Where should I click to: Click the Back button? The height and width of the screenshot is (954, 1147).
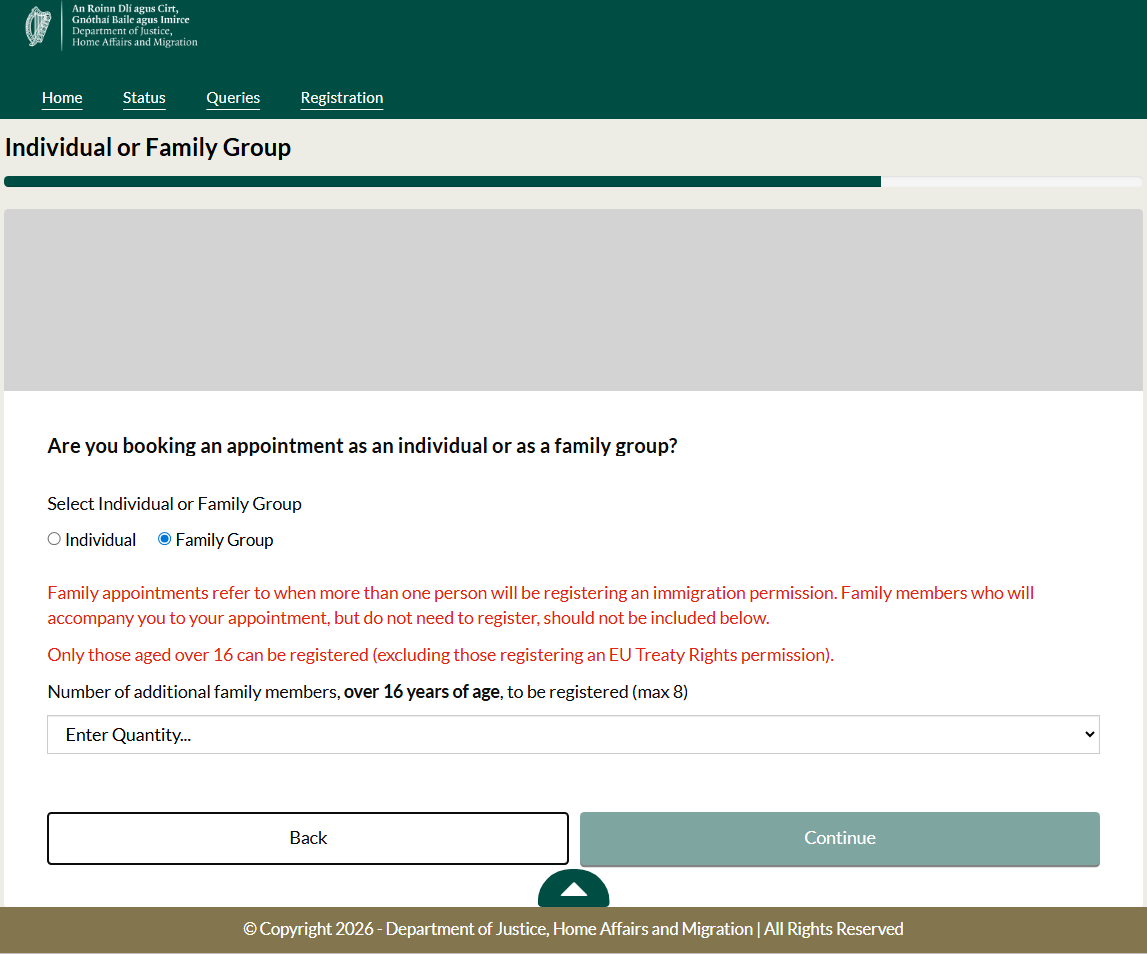(x=308, y=838)
